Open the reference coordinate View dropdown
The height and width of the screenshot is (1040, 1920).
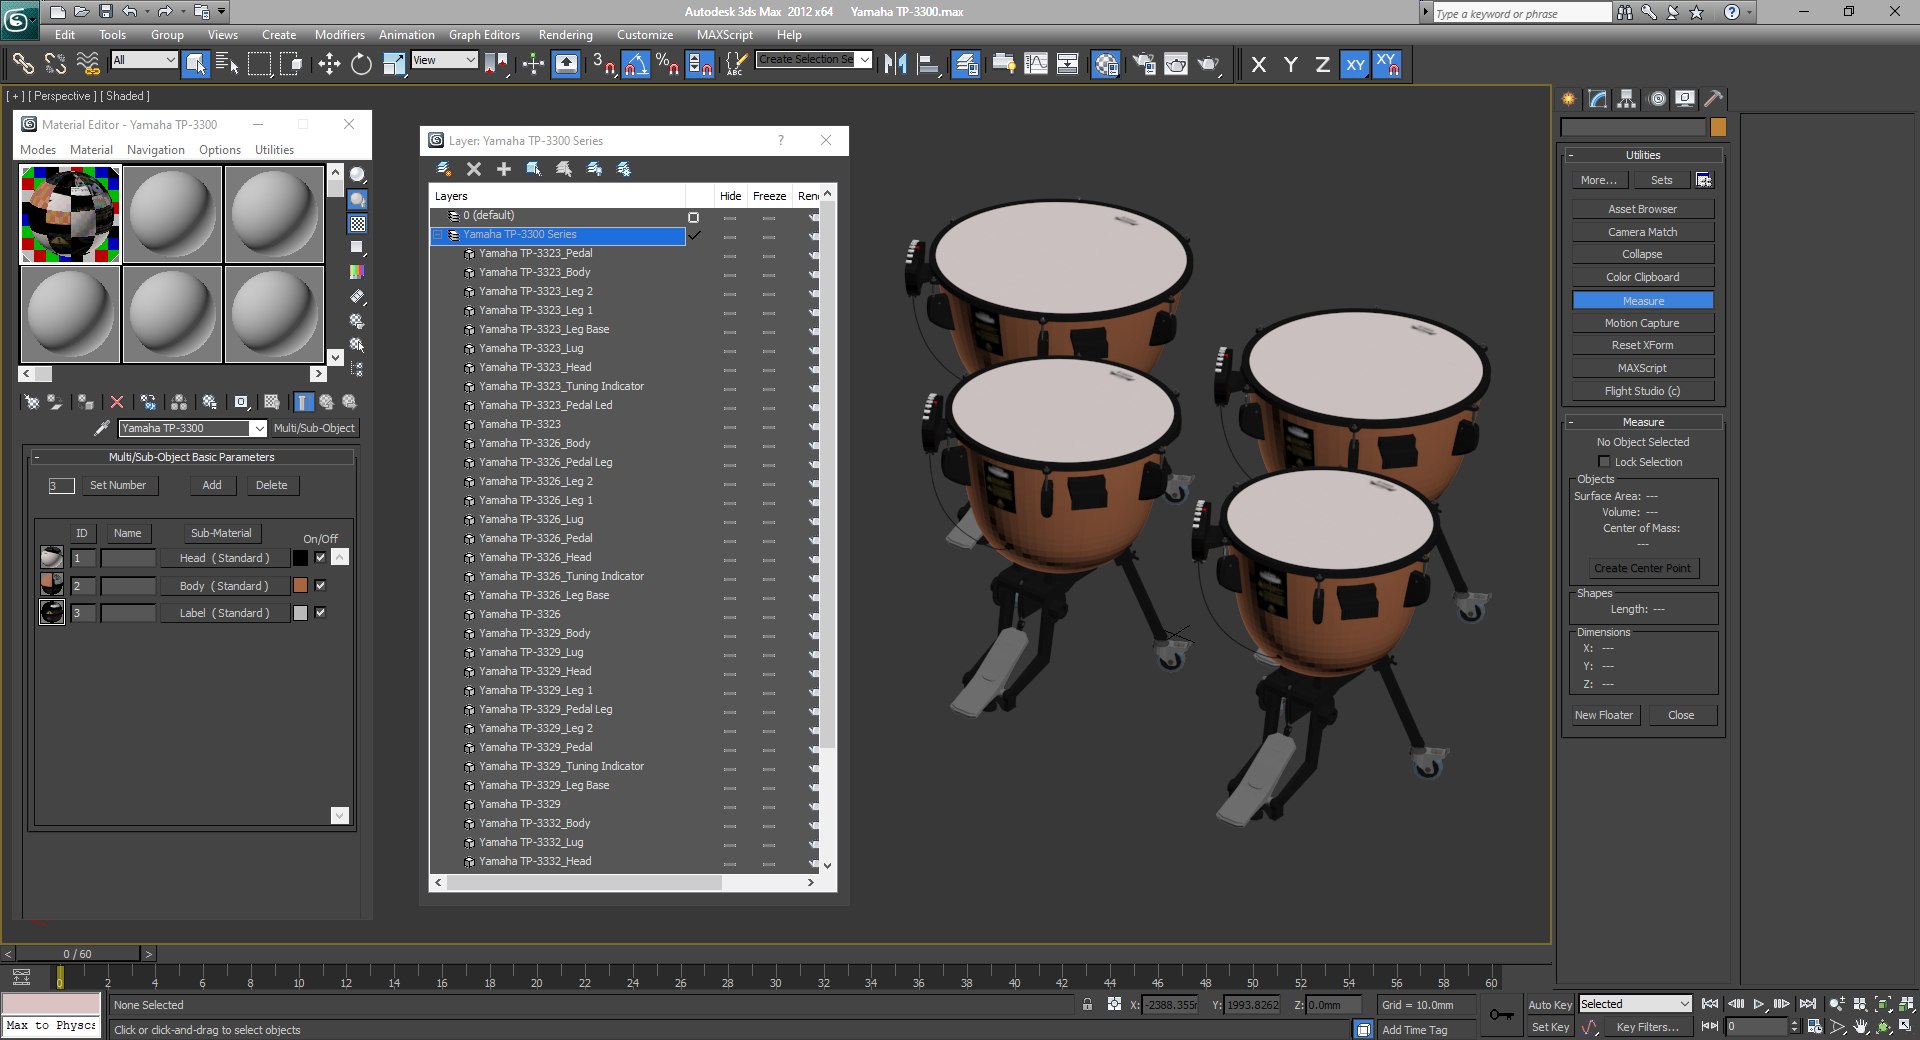(444, 60)
